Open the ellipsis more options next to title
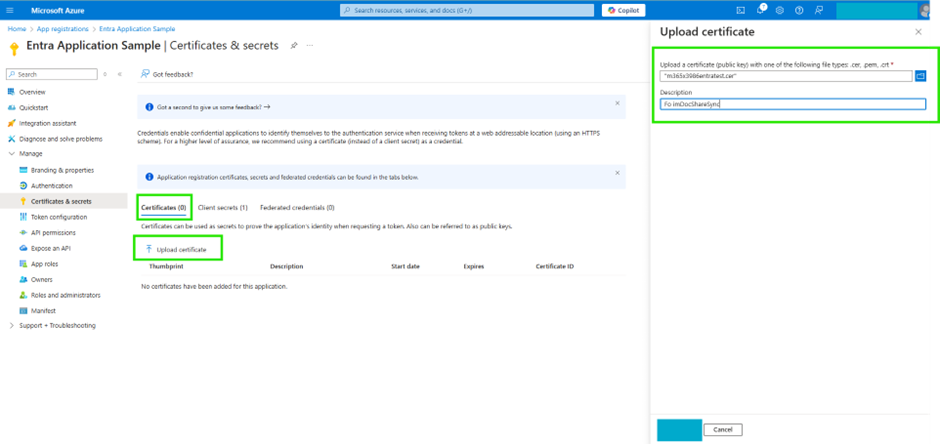Image resolution: width=940 pixels, height=444 pixels. pos(310,46)
